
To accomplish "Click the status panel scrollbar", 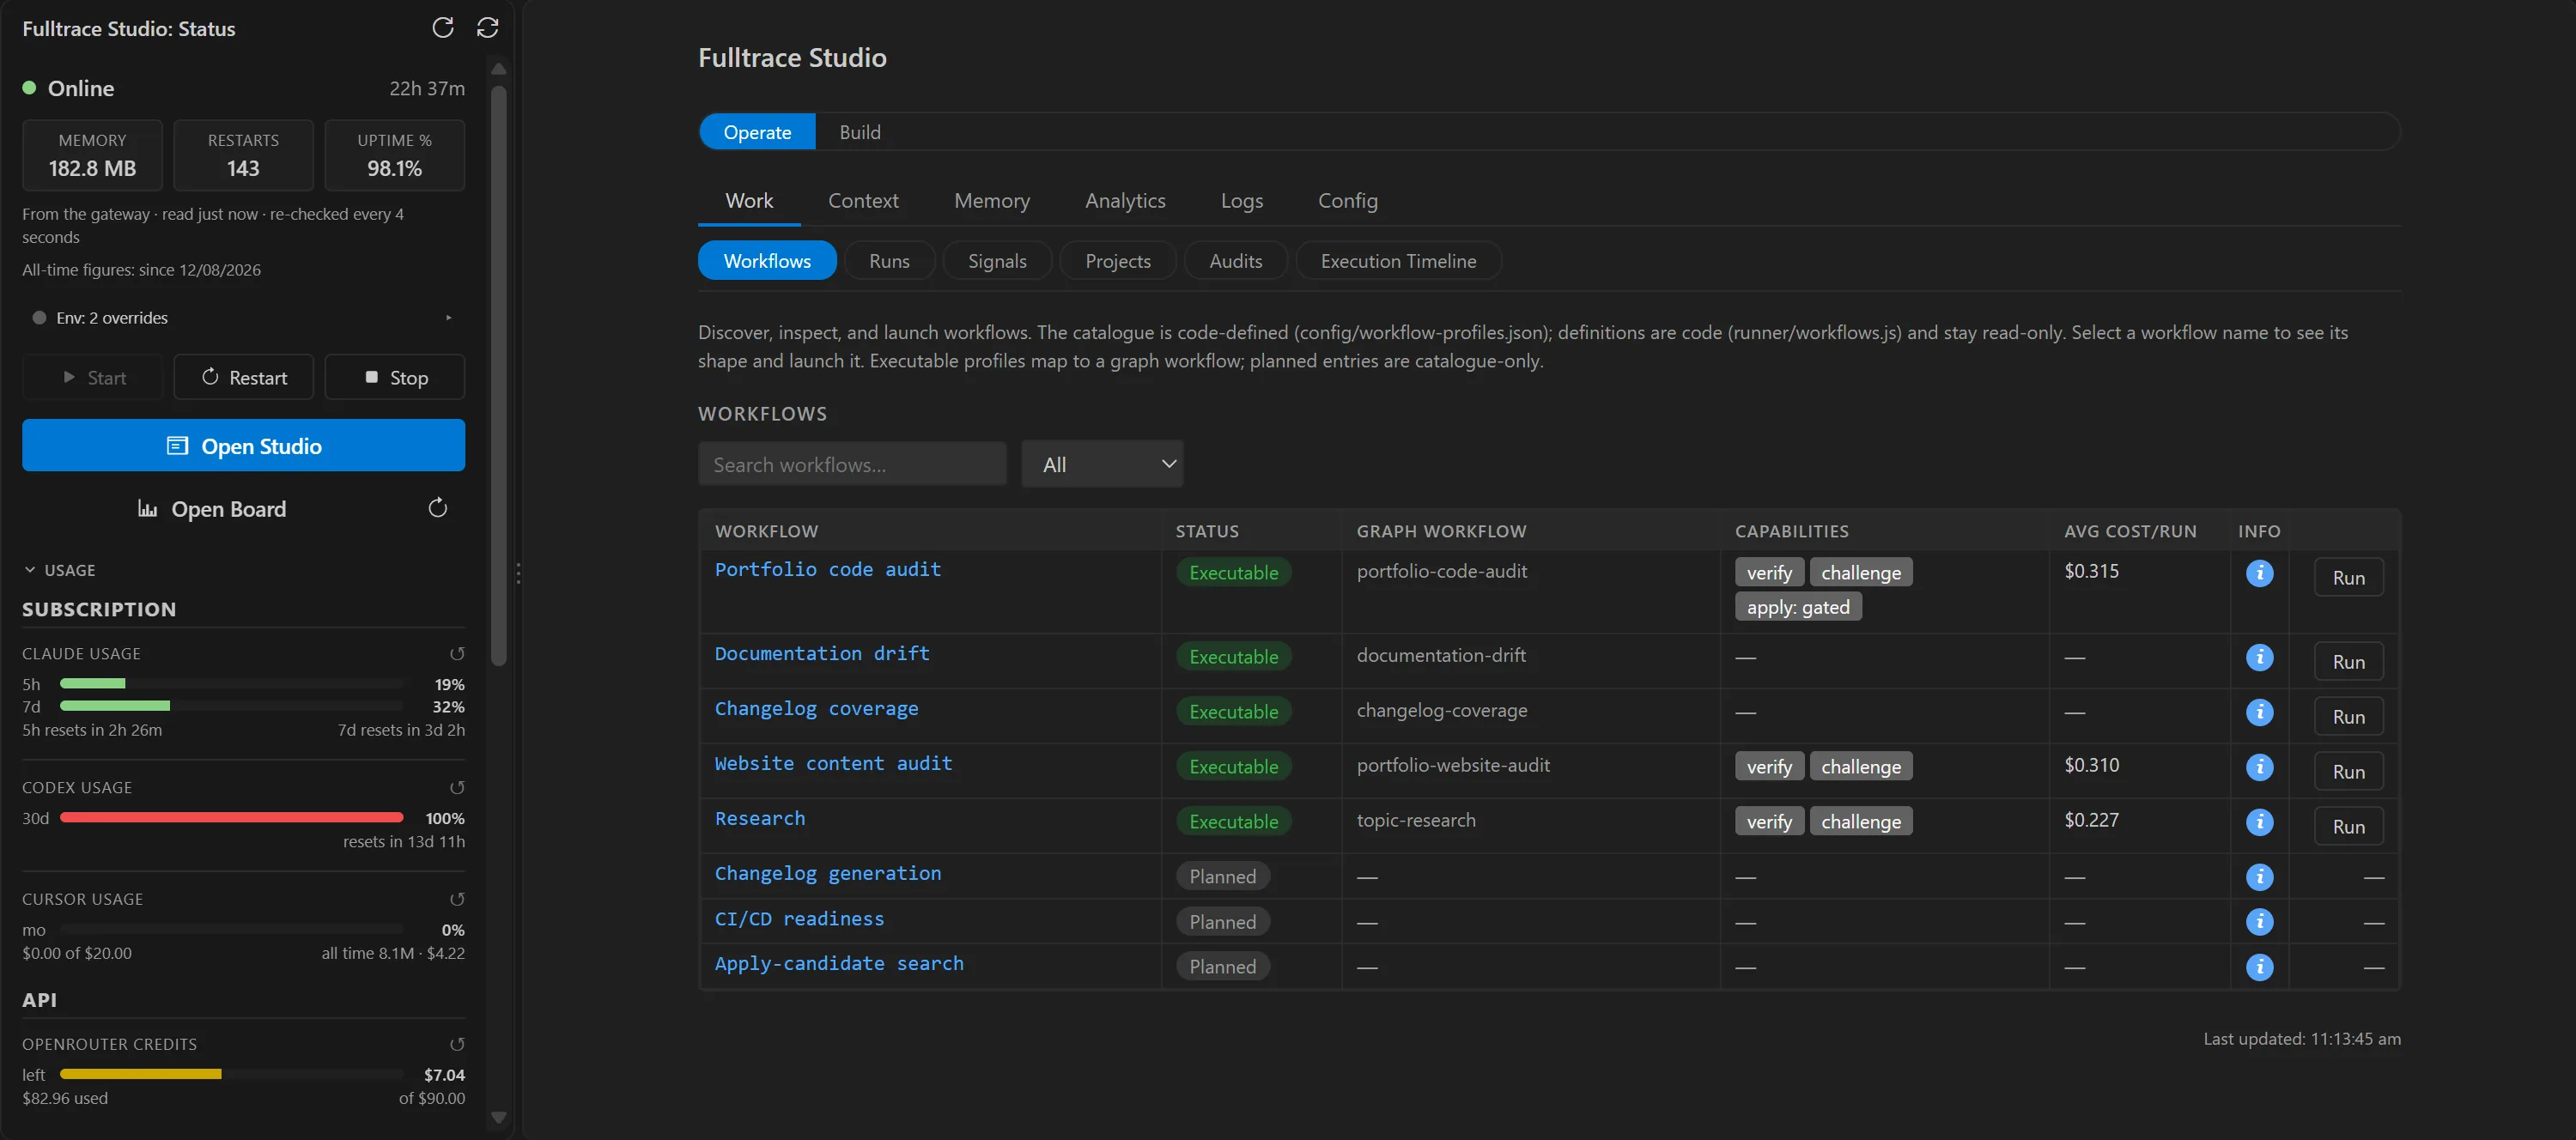I will click(499, 375).
